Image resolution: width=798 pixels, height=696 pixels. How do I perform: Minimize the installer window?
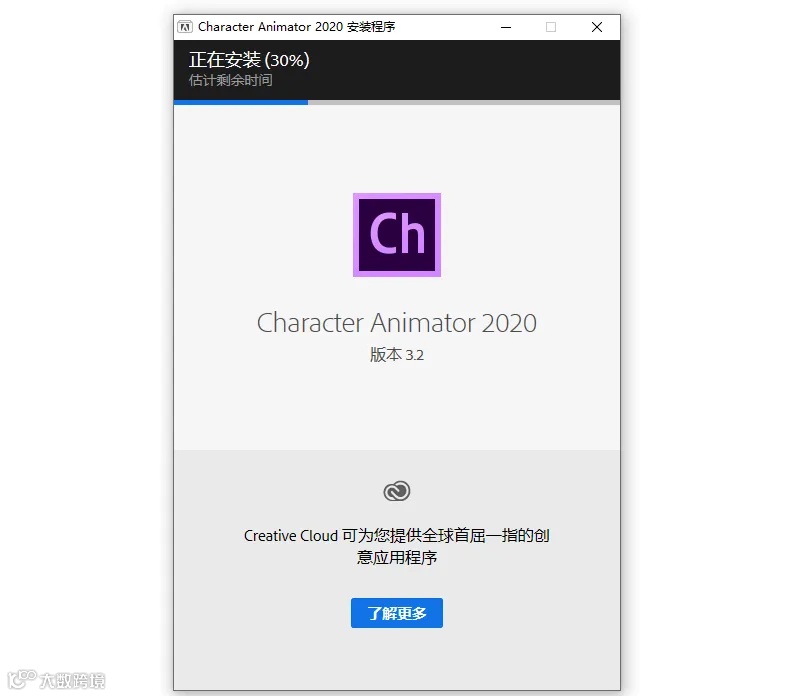point(506,27)
